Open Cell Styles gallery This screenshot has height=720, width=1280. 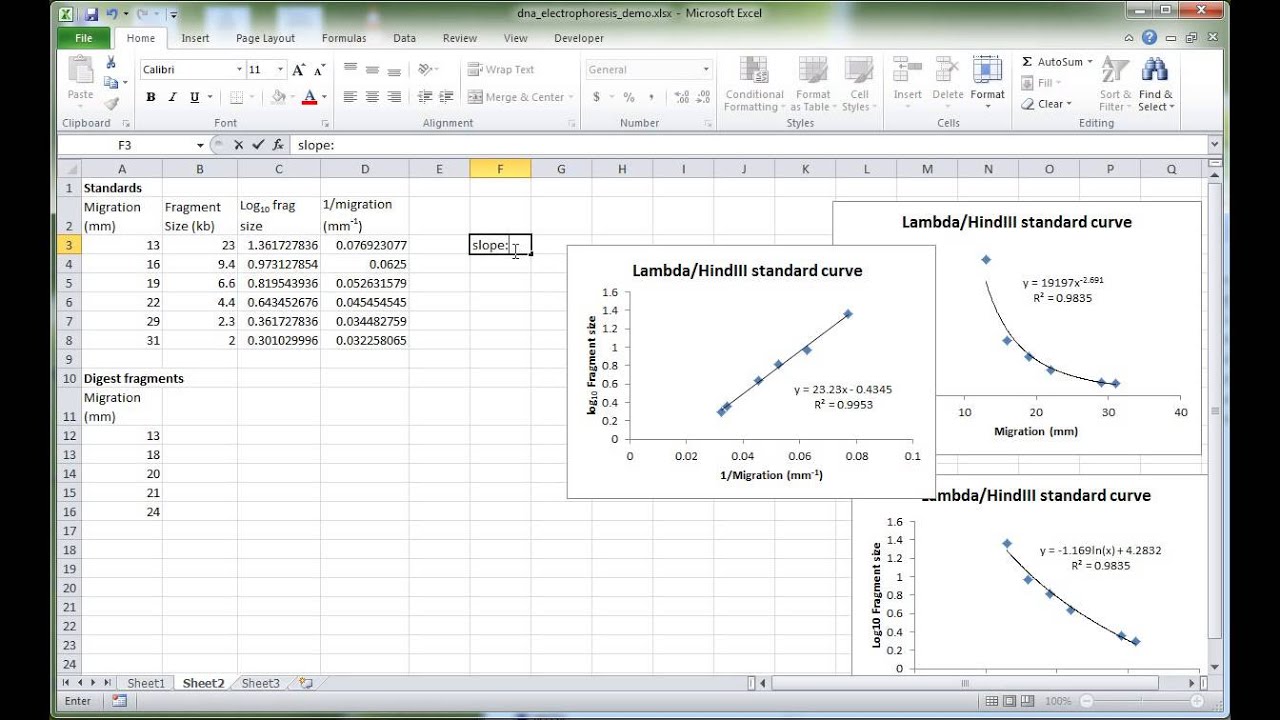click(x=857, y=84)
